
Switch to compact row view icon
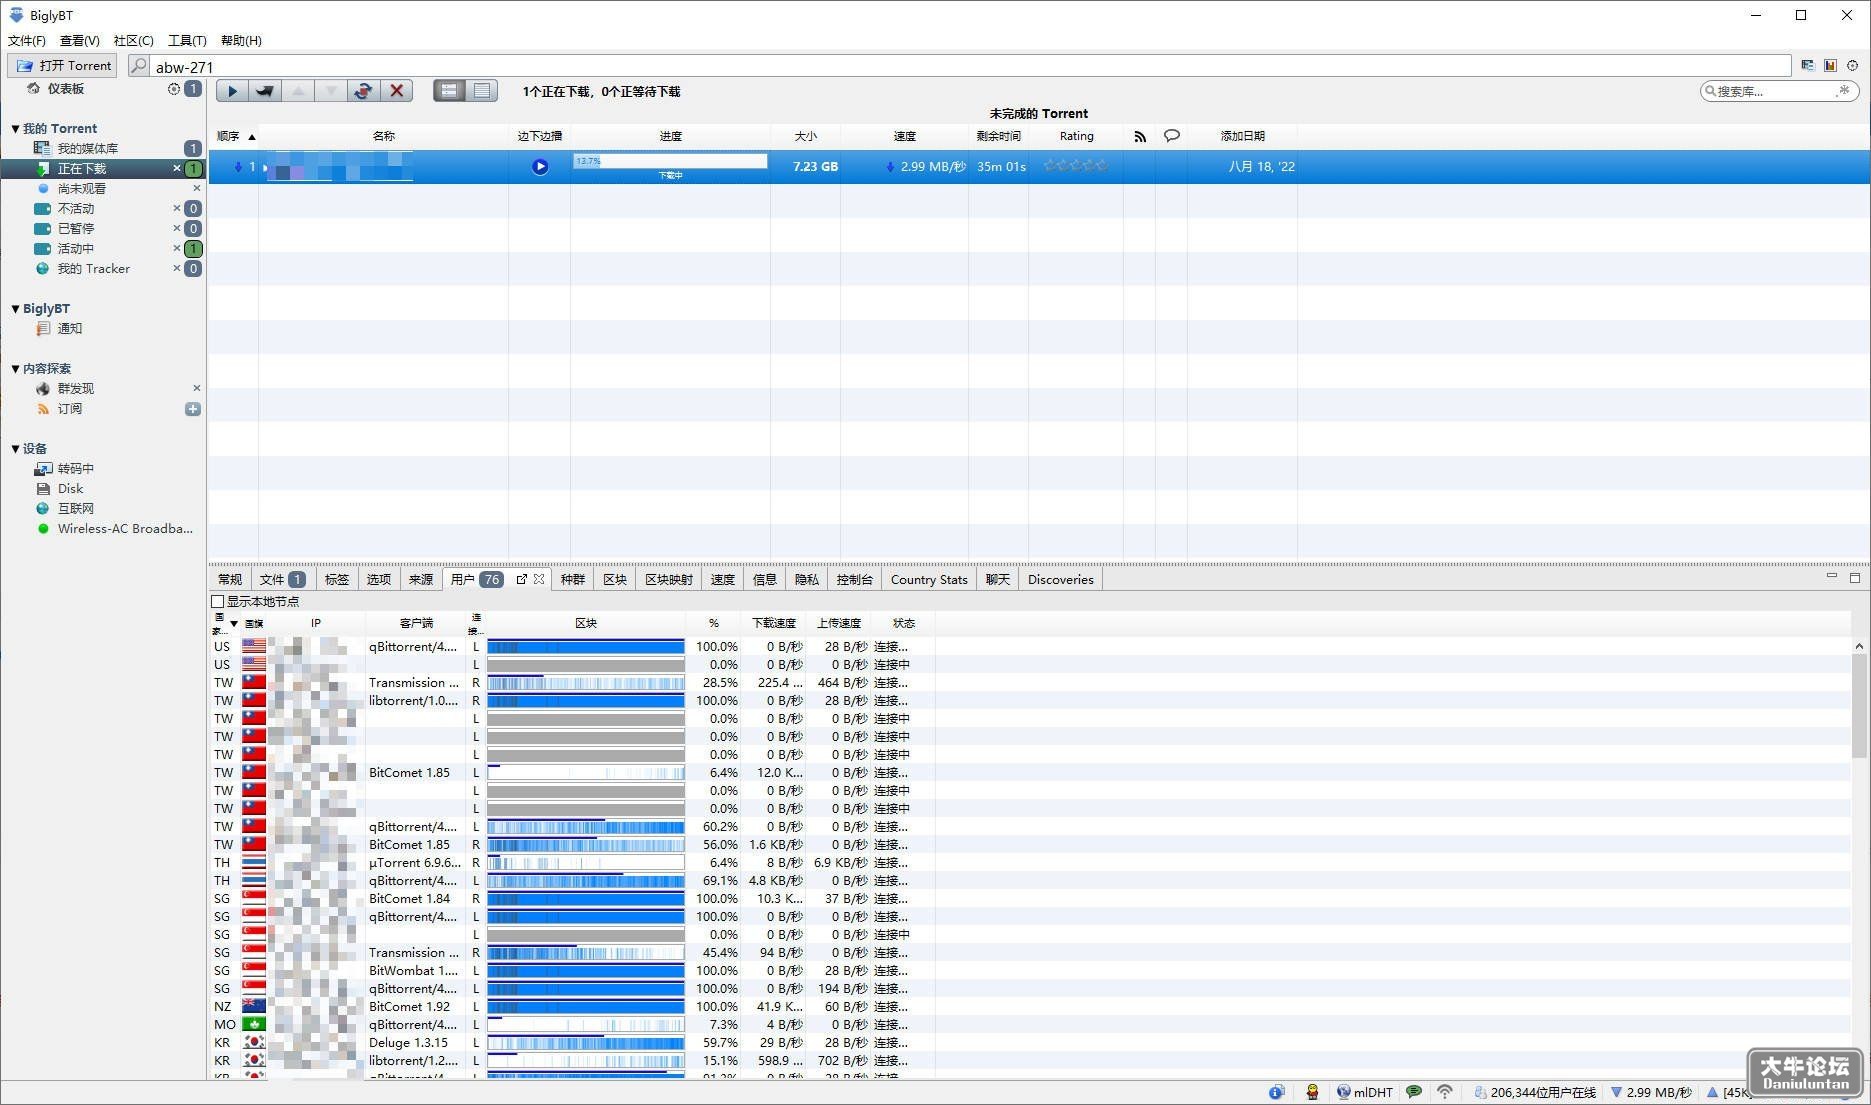(449, 91)
